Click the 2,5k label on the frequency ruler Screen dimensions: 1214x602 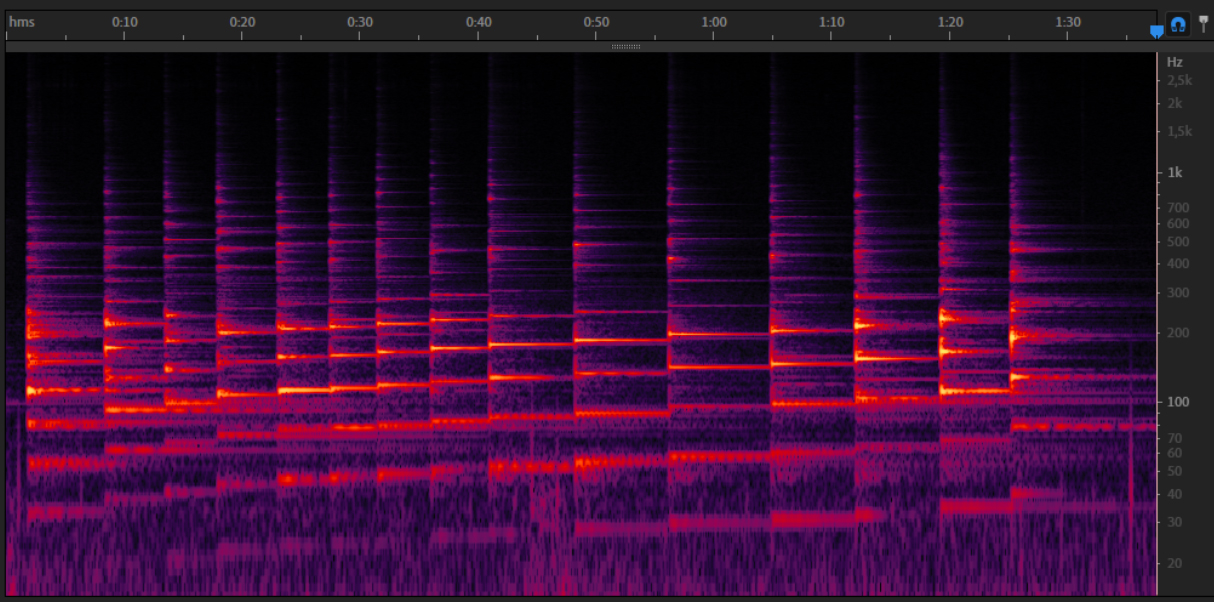(x=1179, y=80)
